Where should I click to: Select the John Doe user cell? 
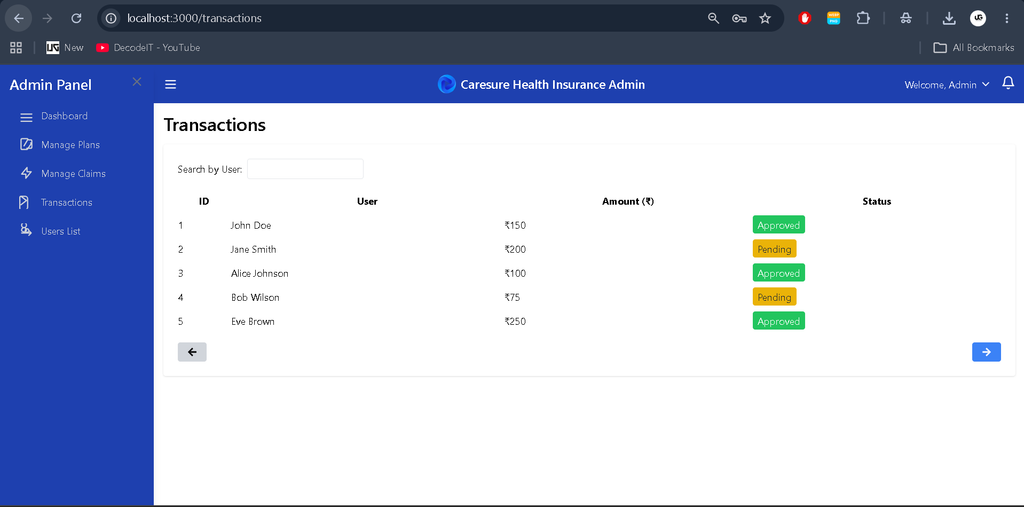point(251,225)
